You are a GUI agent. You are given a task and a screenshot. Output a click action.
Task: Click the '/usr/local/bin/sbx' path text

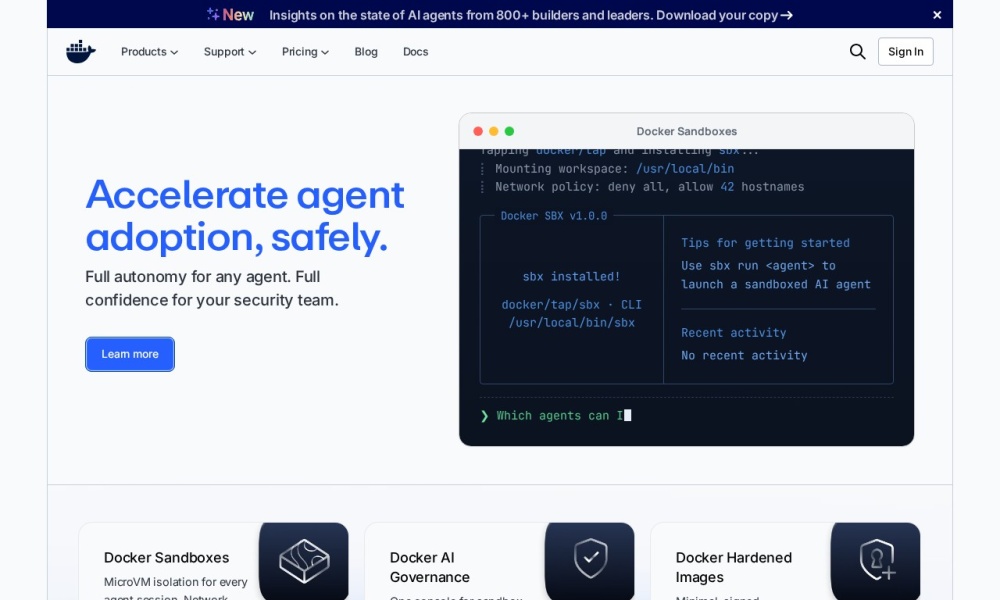click(571, 323)
